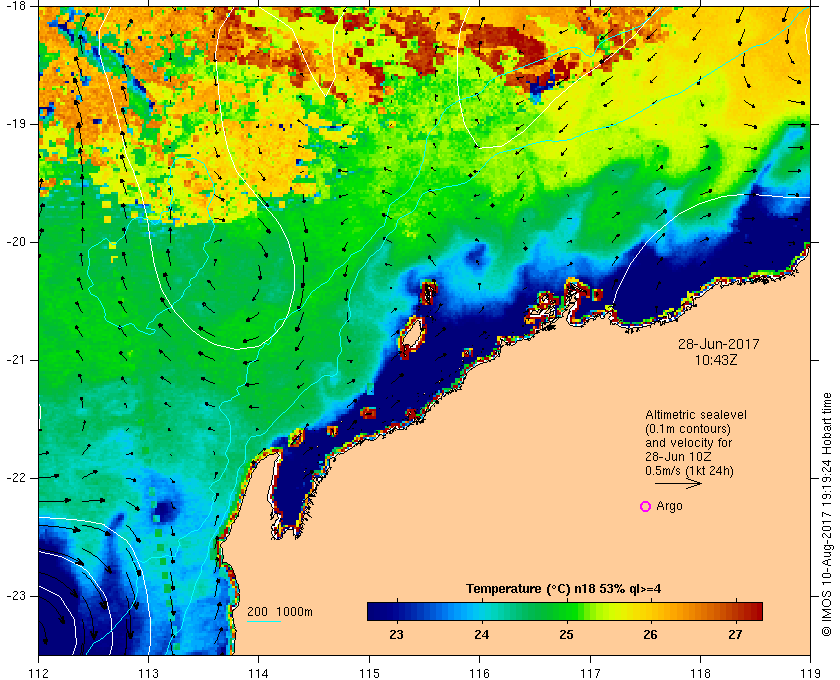The width and height of the screenshot is (840, 680).
Task: Click the '10:43Z' time label
Action: 716,361
